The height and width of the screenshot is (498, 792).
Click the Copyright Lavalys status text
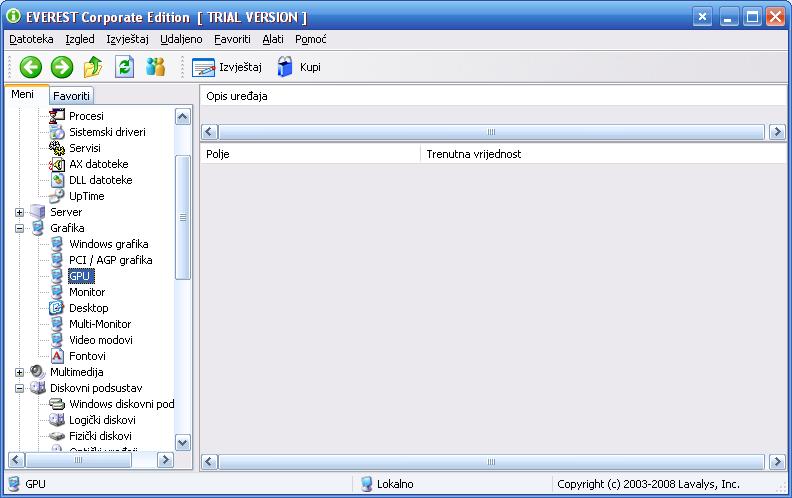(x=648, y=484)
